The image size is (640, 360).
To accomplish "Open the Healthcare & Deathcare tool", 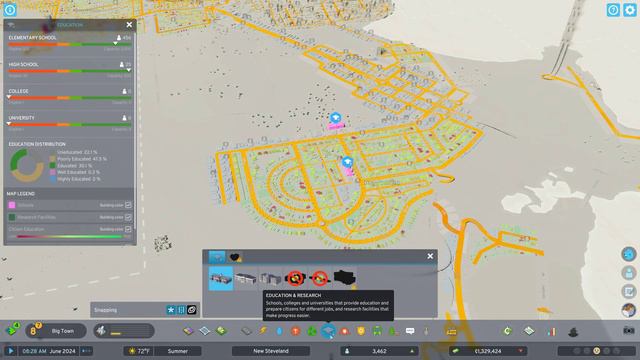I will point(296,331).
